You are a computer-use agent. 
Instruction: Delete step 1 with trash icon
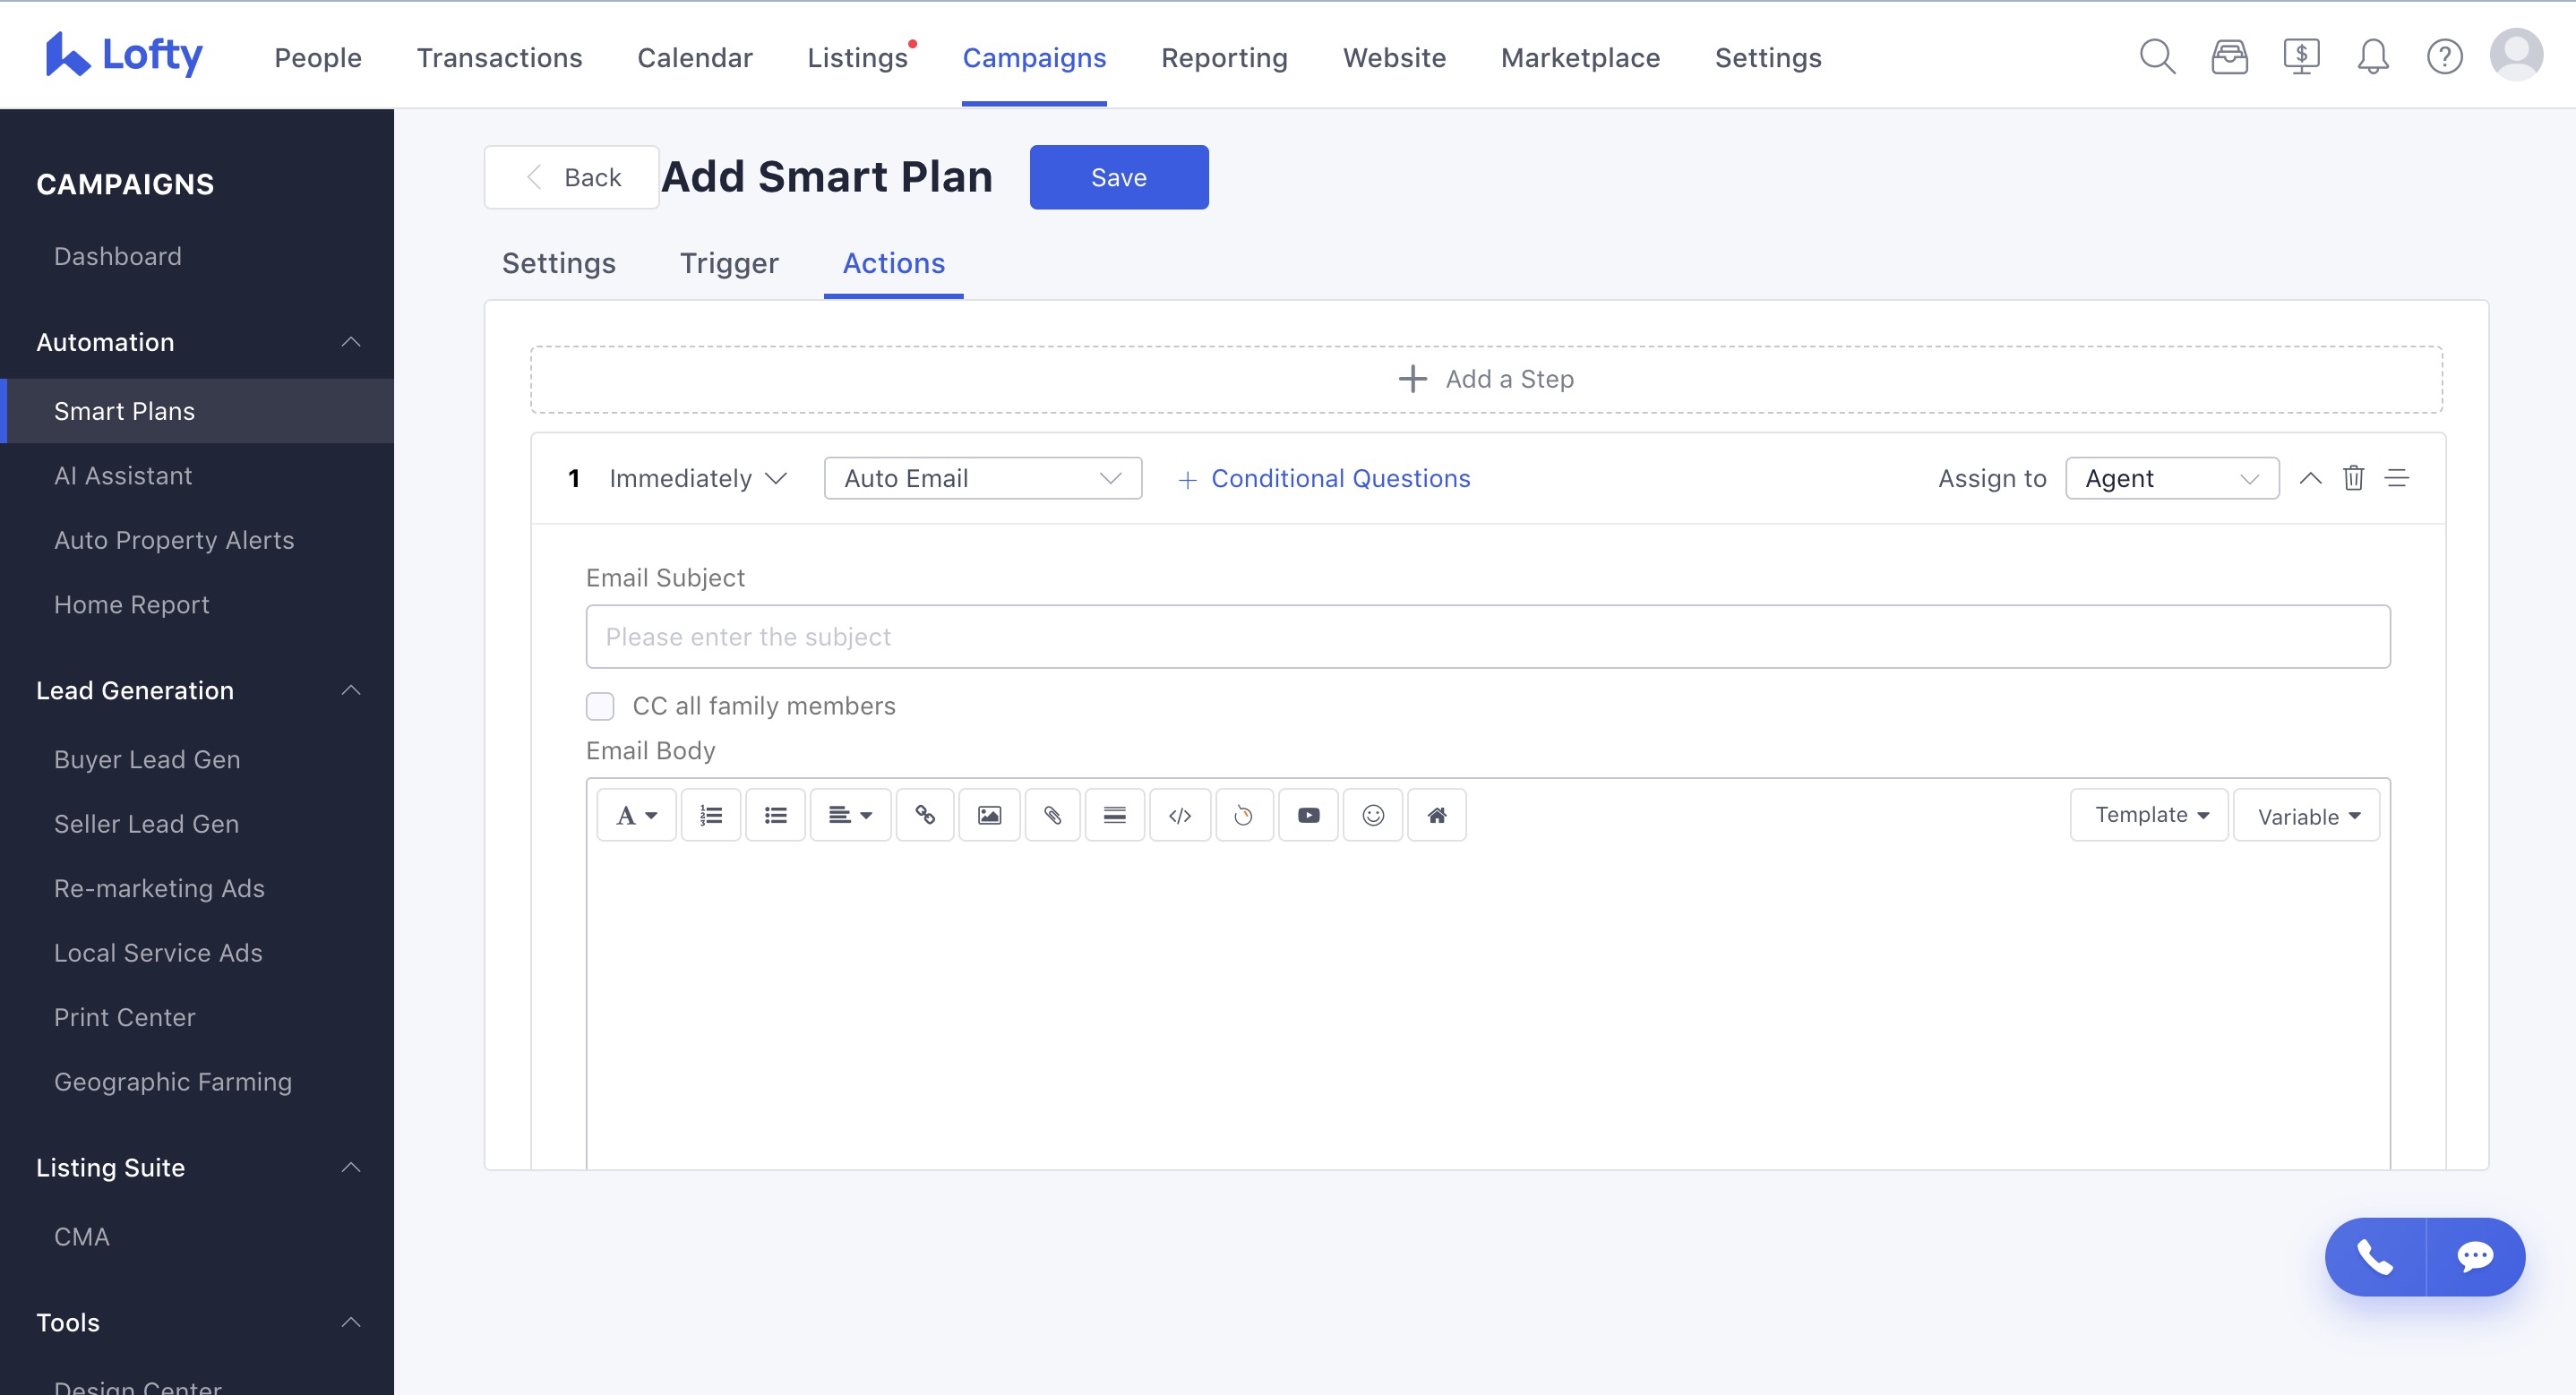point(2353,478)
